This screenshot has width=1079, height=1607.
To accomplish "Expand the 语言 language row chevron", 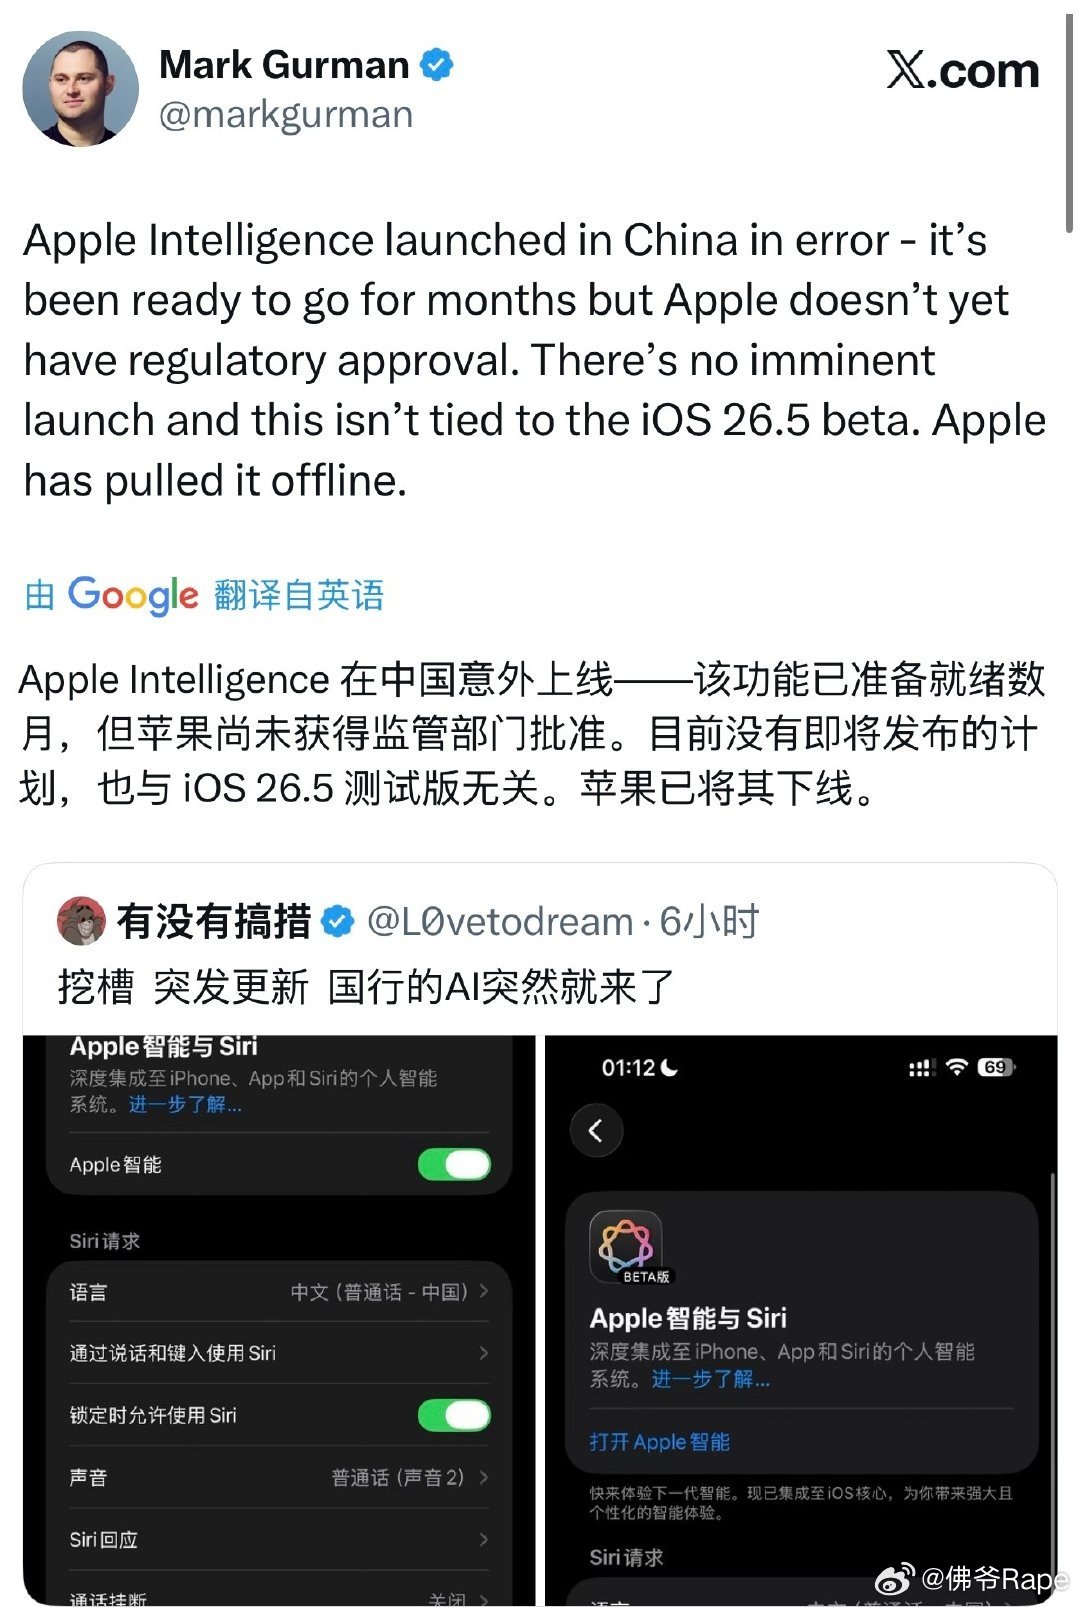I will click(x=484, y=1291).
